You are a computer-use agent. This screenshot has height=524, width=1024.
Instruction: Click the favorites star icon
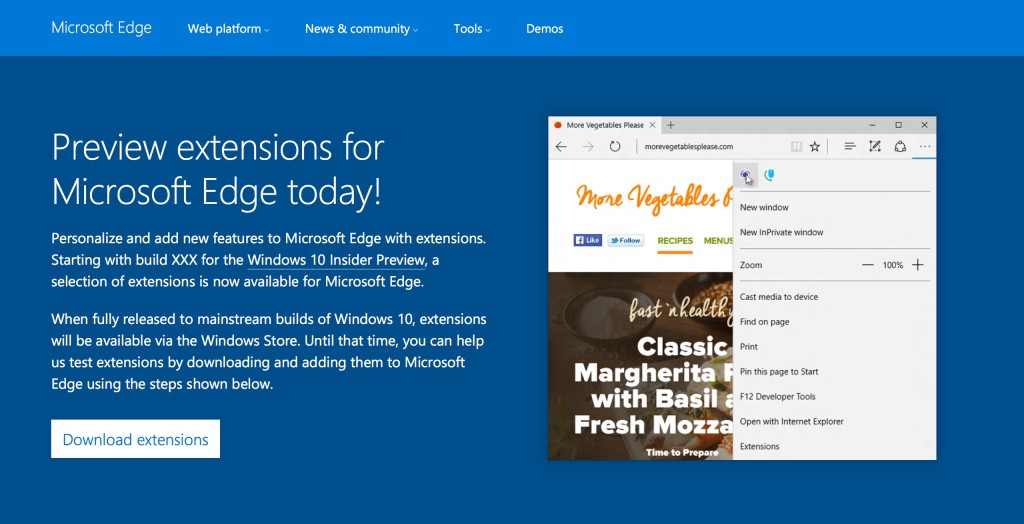coord(814,146)
